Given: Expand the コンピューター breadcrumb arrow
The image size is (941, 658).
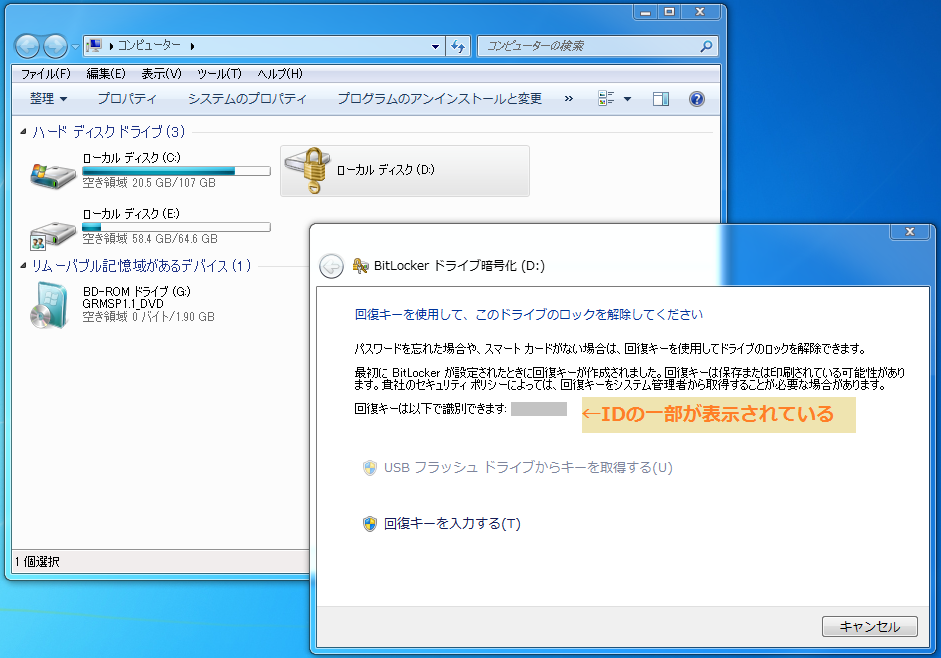Looking at the screenshot, I should click(x=192, y=46).
